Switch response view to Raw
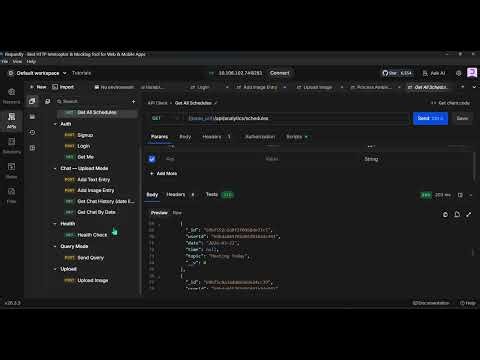This screenshot has height=360, width=480. point(177,213)
